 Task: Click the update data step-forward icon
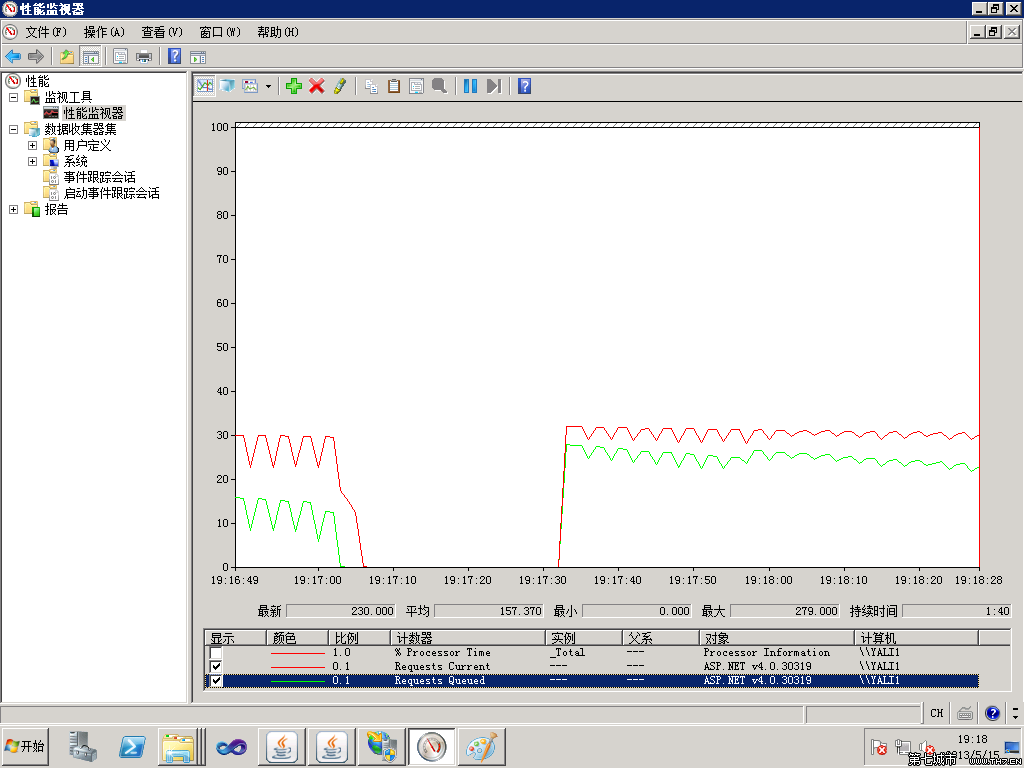tap(493, 86)
